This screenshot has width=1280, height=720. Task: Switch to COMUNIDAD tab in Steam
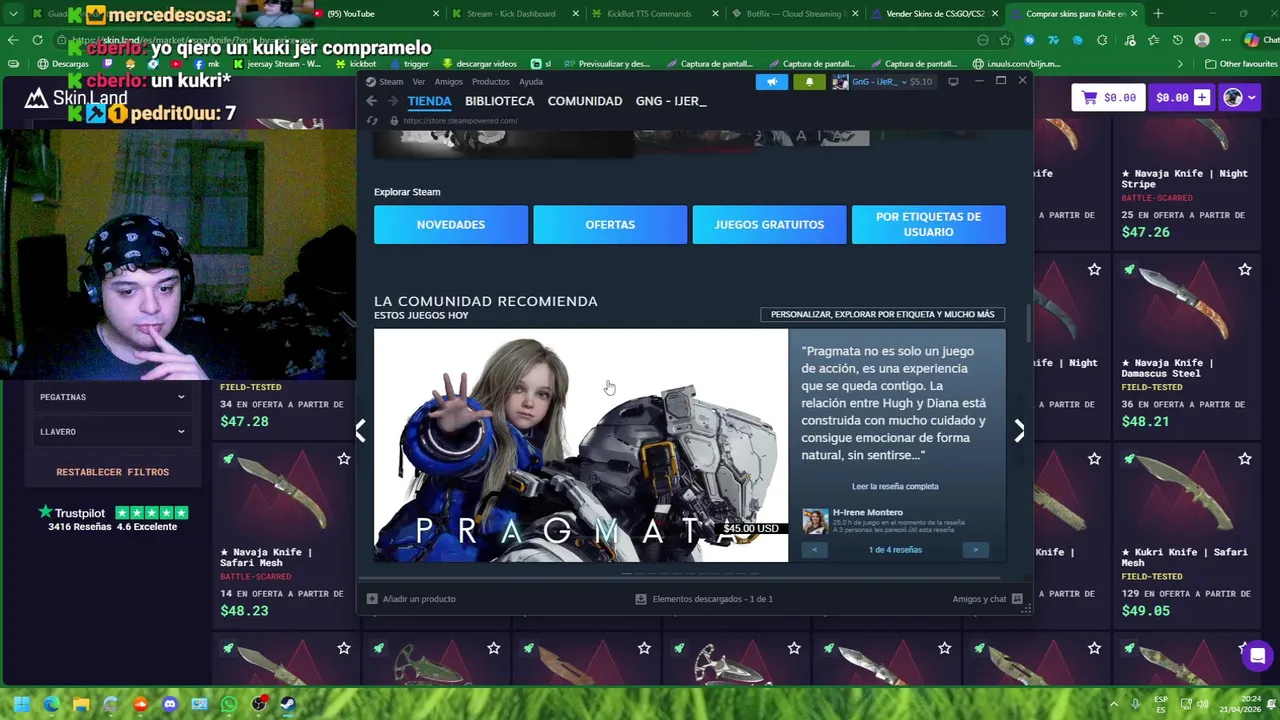click(x=585, y=101)
